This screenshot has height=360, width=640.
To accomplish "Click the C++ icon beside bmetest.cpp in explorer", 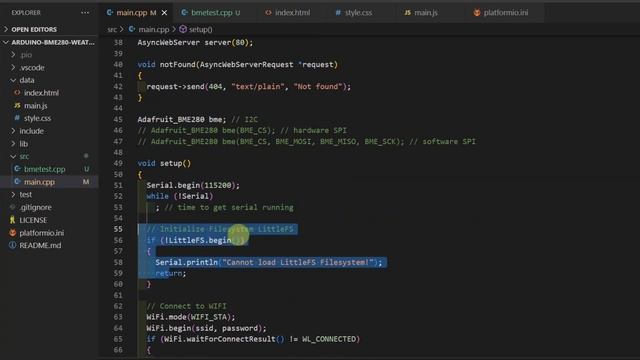I will click(17, 169).
